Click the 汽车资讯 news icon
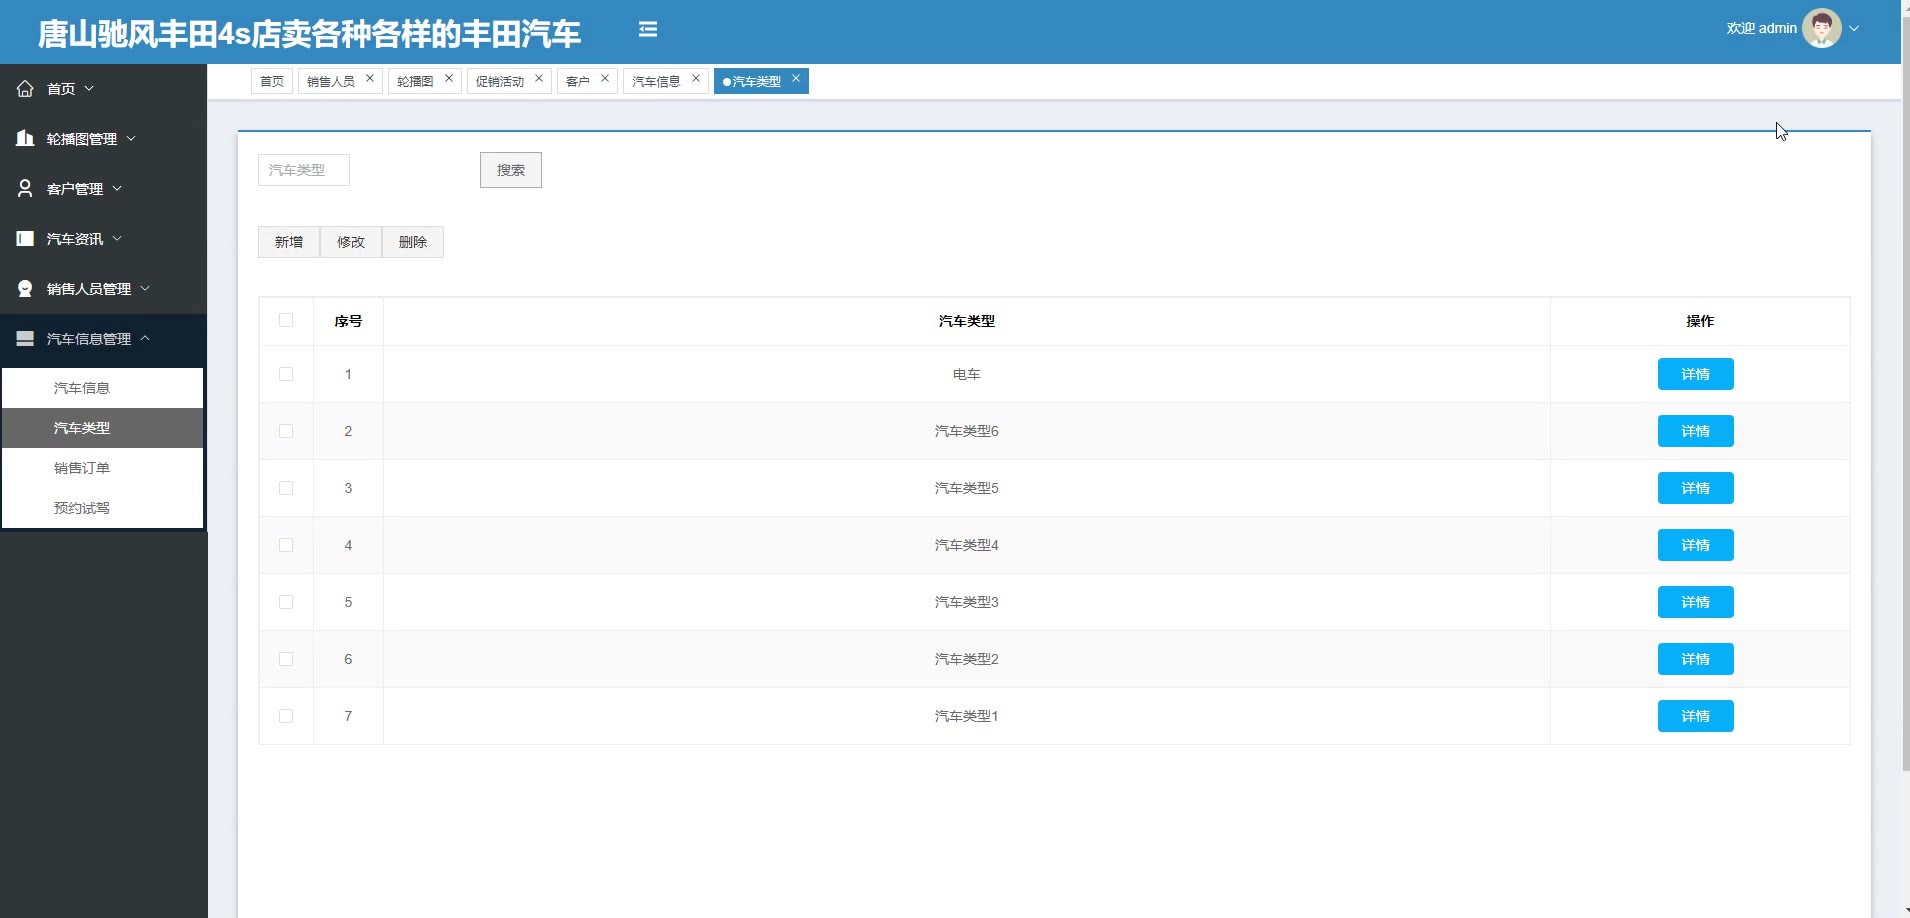Viewport: 1910px width, 918px height. click(25, 238)
